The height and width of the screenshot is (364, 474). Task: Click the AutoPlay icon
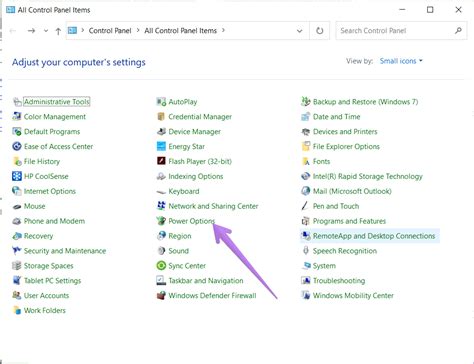[x=161, y=102]
